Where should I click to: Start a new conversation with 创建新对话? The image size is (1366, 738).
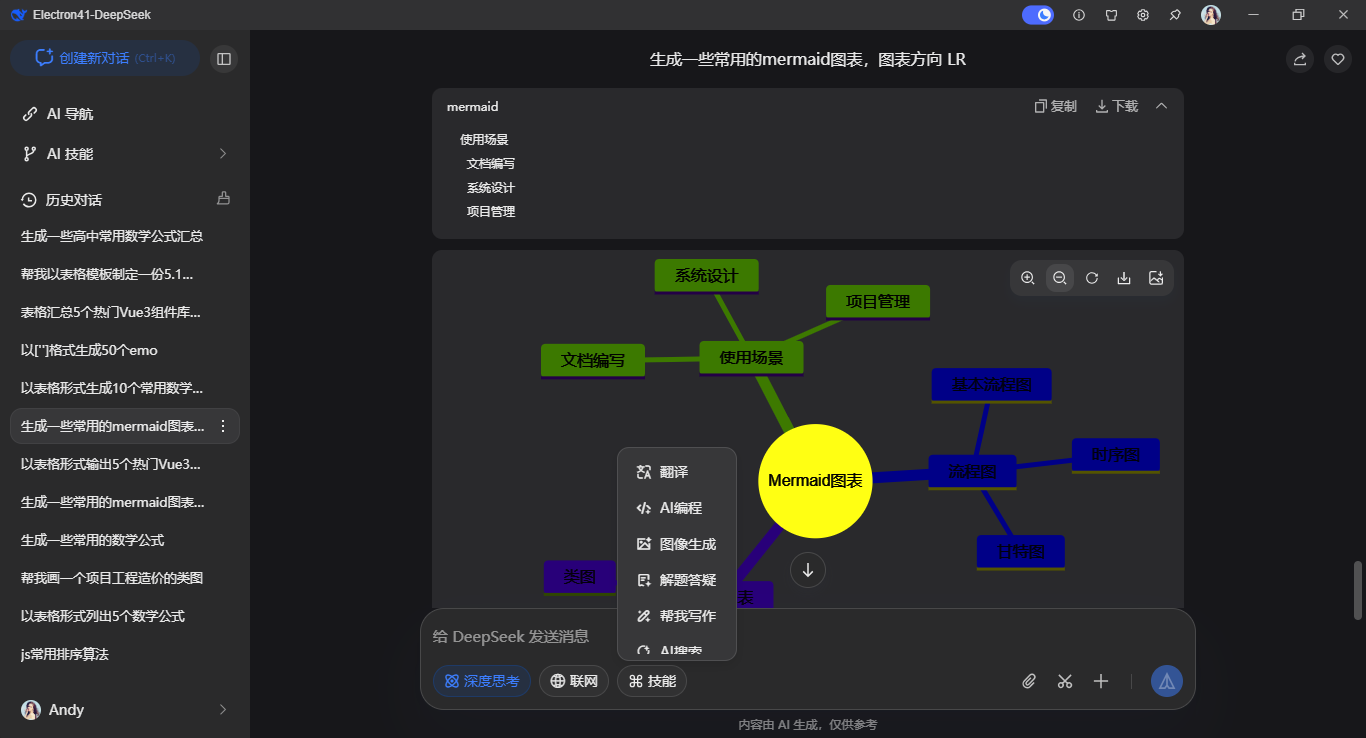pyautogui.click(x=105, y=58)
